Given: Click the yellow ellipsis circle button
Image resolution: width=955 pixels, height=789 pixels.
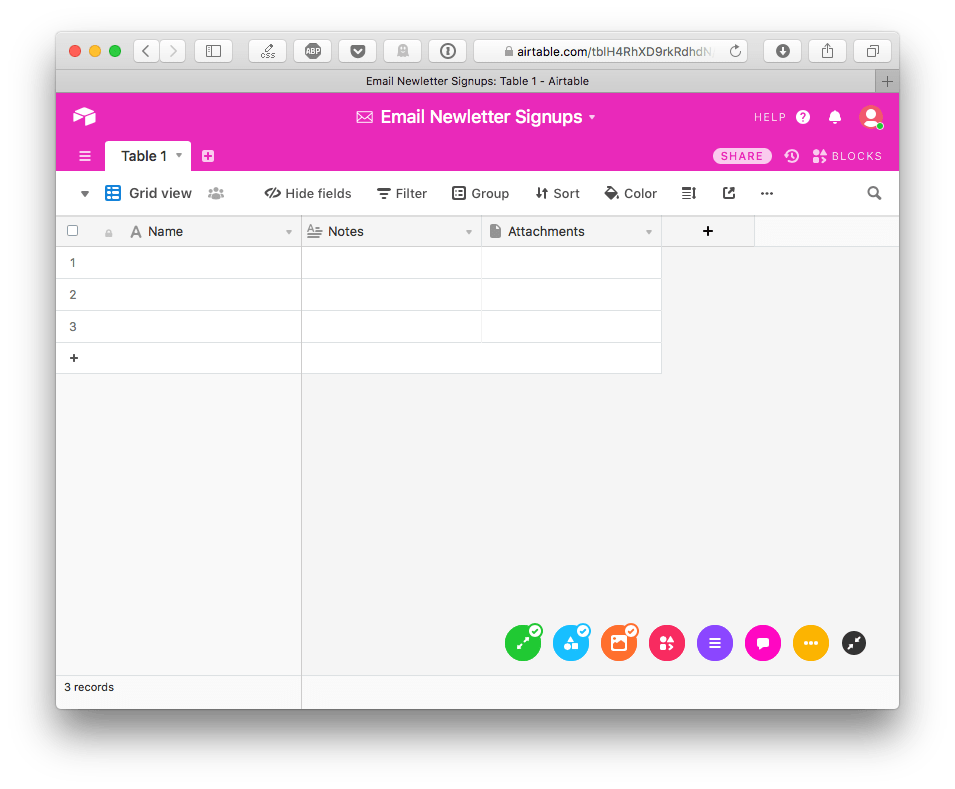Looking at the screenshot, I should tap(811, 643).
